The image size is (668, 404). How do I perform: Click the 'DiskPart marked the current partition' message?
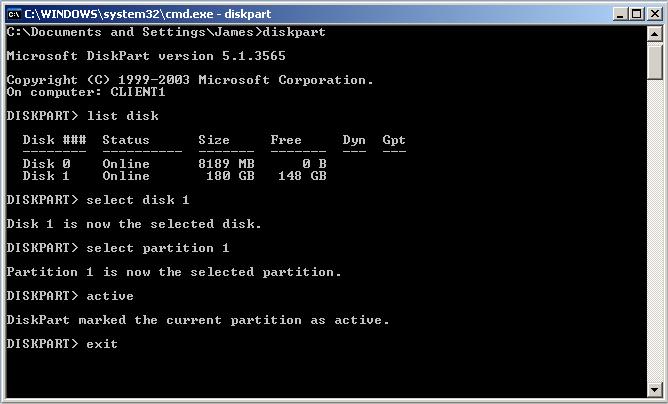click(x=198, y=320)
